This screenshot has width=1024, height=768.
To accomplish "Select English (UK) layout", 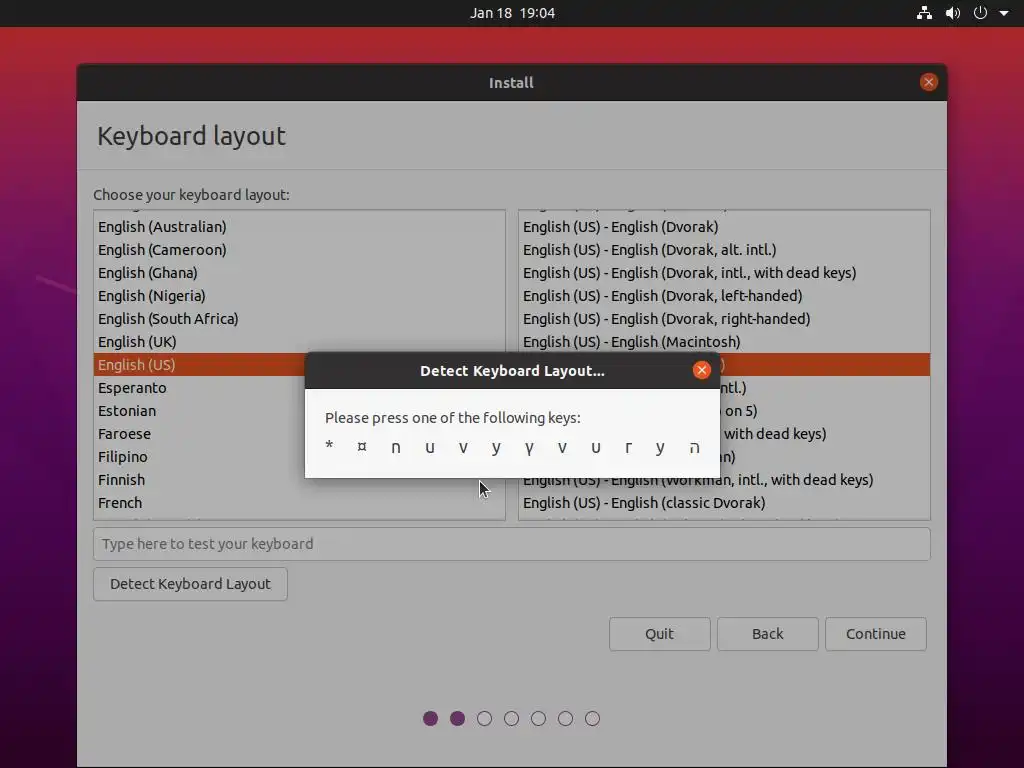I will (x=299, y=342).
